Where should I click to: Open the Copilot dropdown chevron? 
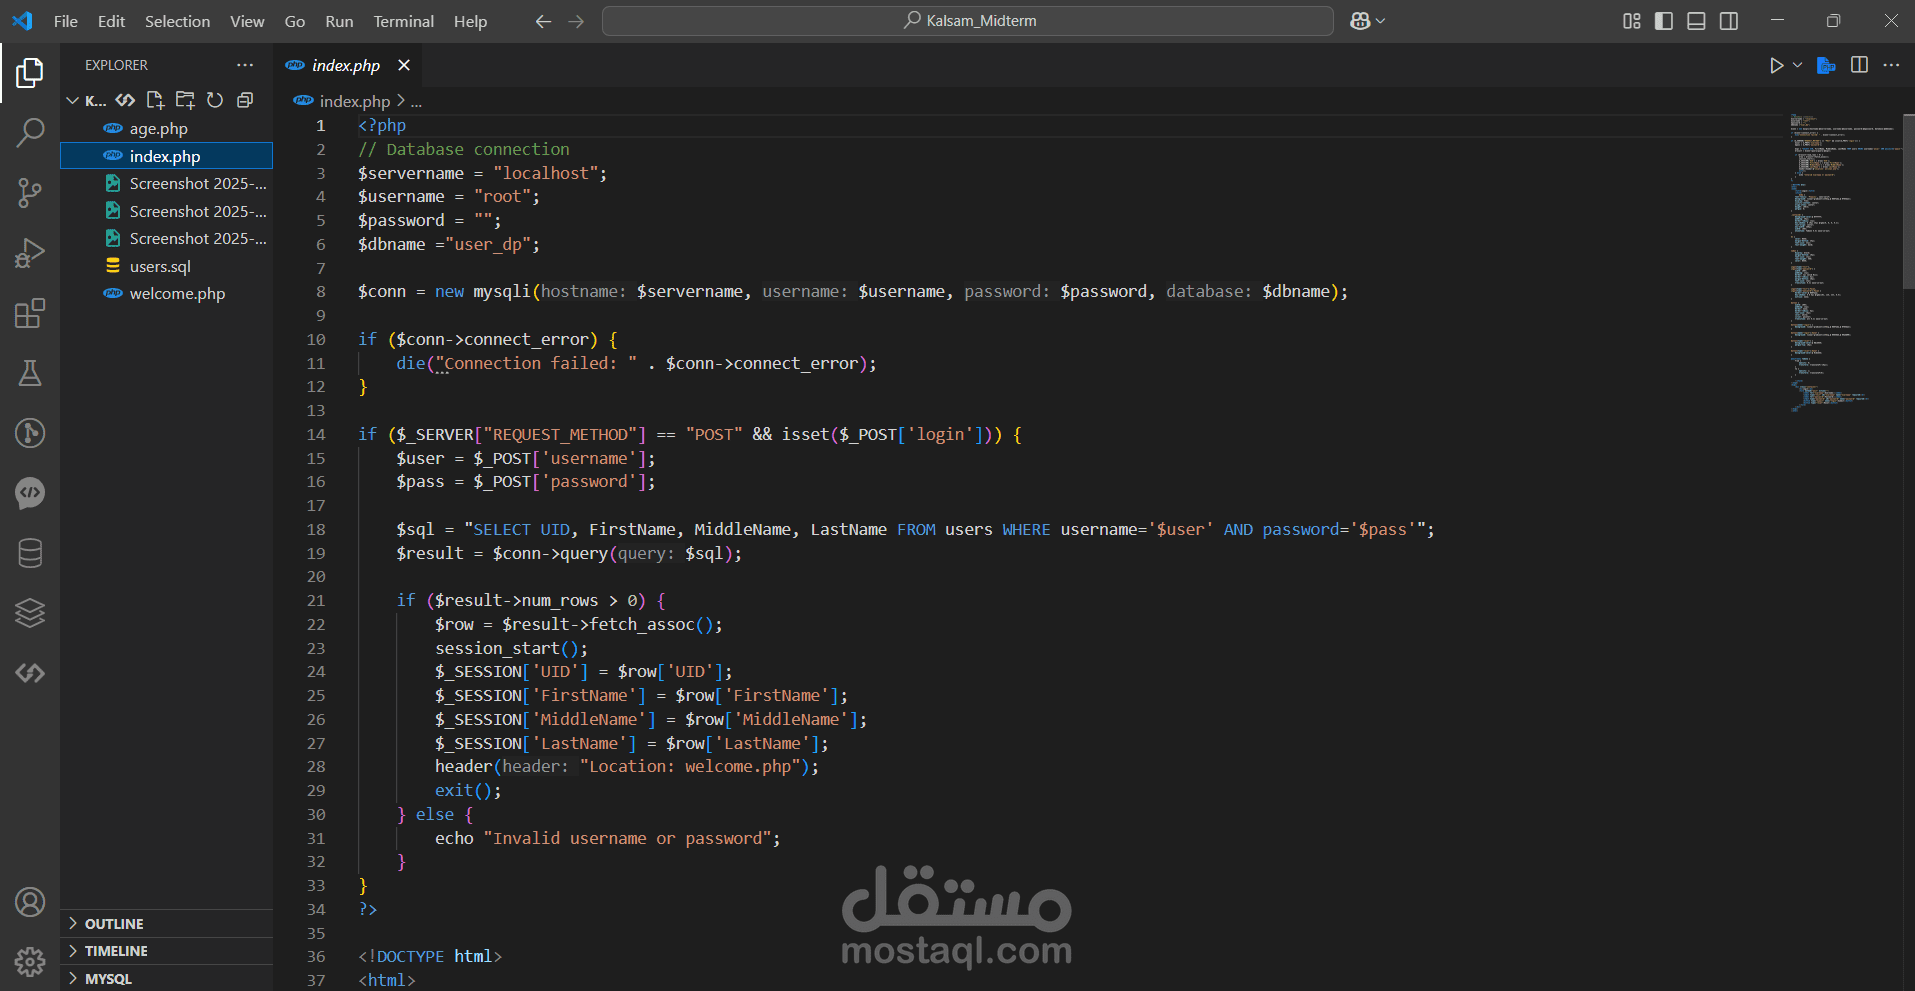[x=1381, y=21]
